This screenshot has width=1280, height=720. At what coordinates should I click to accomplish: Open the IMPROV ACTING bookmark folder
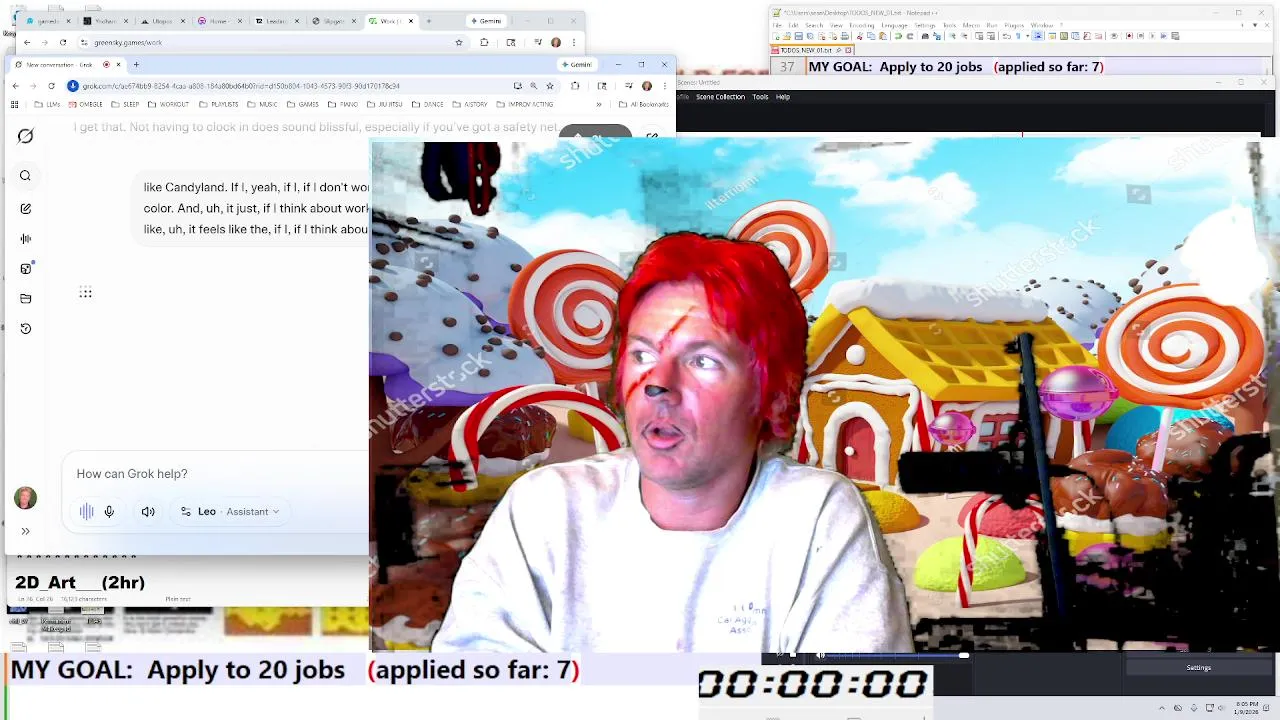coord(524,104)
